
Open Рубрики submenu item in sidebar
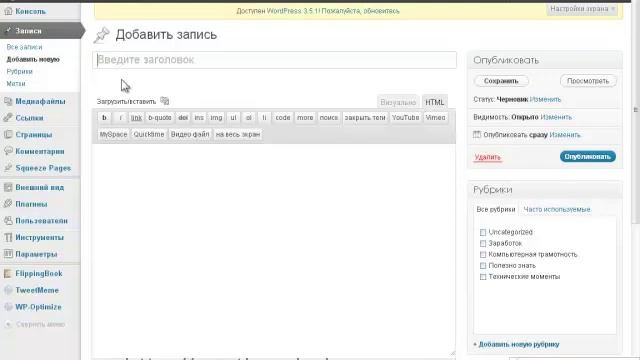20,71
